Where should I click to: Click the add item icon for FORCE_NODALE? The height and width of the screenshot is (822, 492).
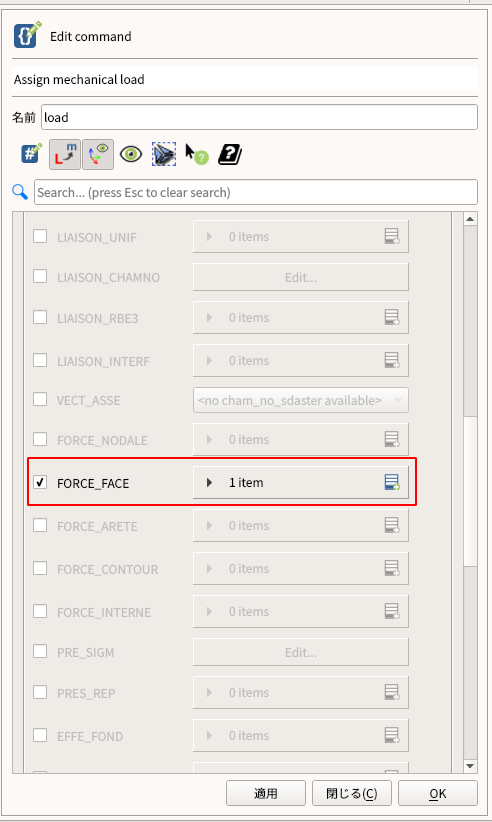coord(392,439)
